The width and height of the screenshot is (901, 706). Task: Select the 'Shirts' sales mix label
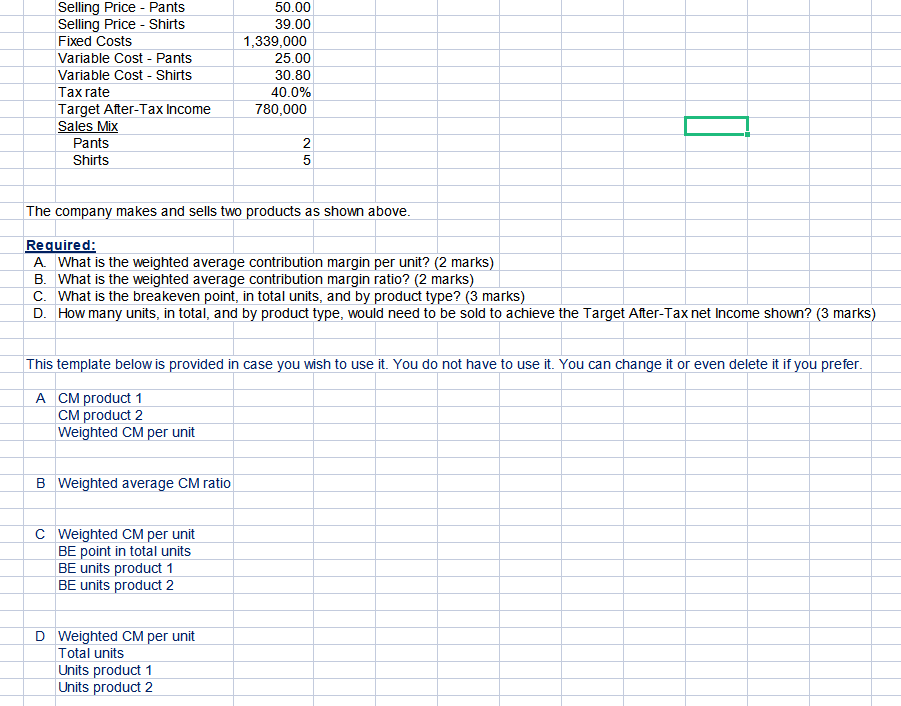tap(91, 160)
